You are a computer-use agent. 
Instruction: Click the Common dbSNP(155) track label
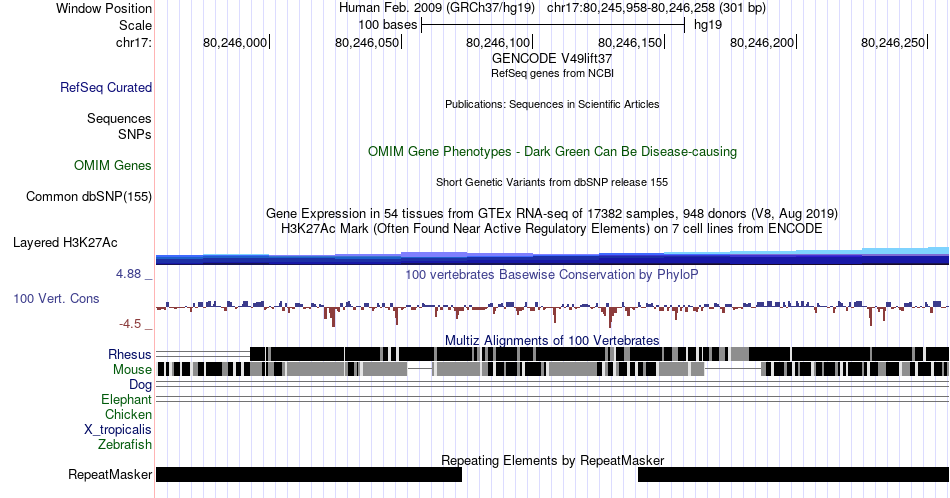tap(89, 196)
